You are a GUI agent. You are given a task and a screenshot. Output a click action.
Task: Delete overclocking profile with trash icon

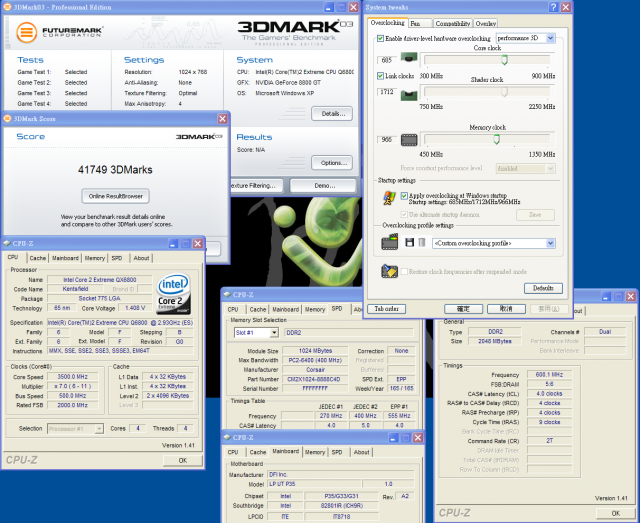[422, 243]
